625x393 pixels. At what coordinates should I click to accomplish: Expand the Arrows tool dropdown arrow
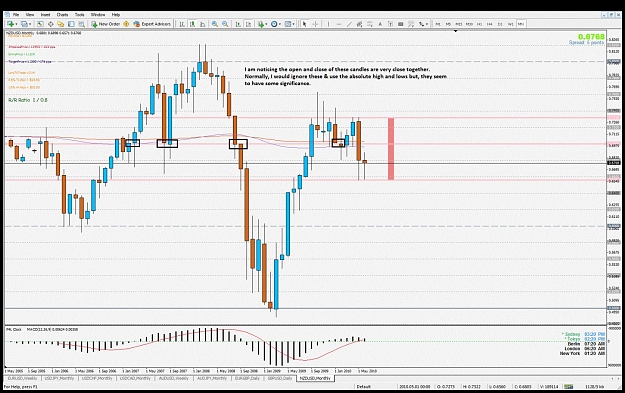click(x=427, y=24)
